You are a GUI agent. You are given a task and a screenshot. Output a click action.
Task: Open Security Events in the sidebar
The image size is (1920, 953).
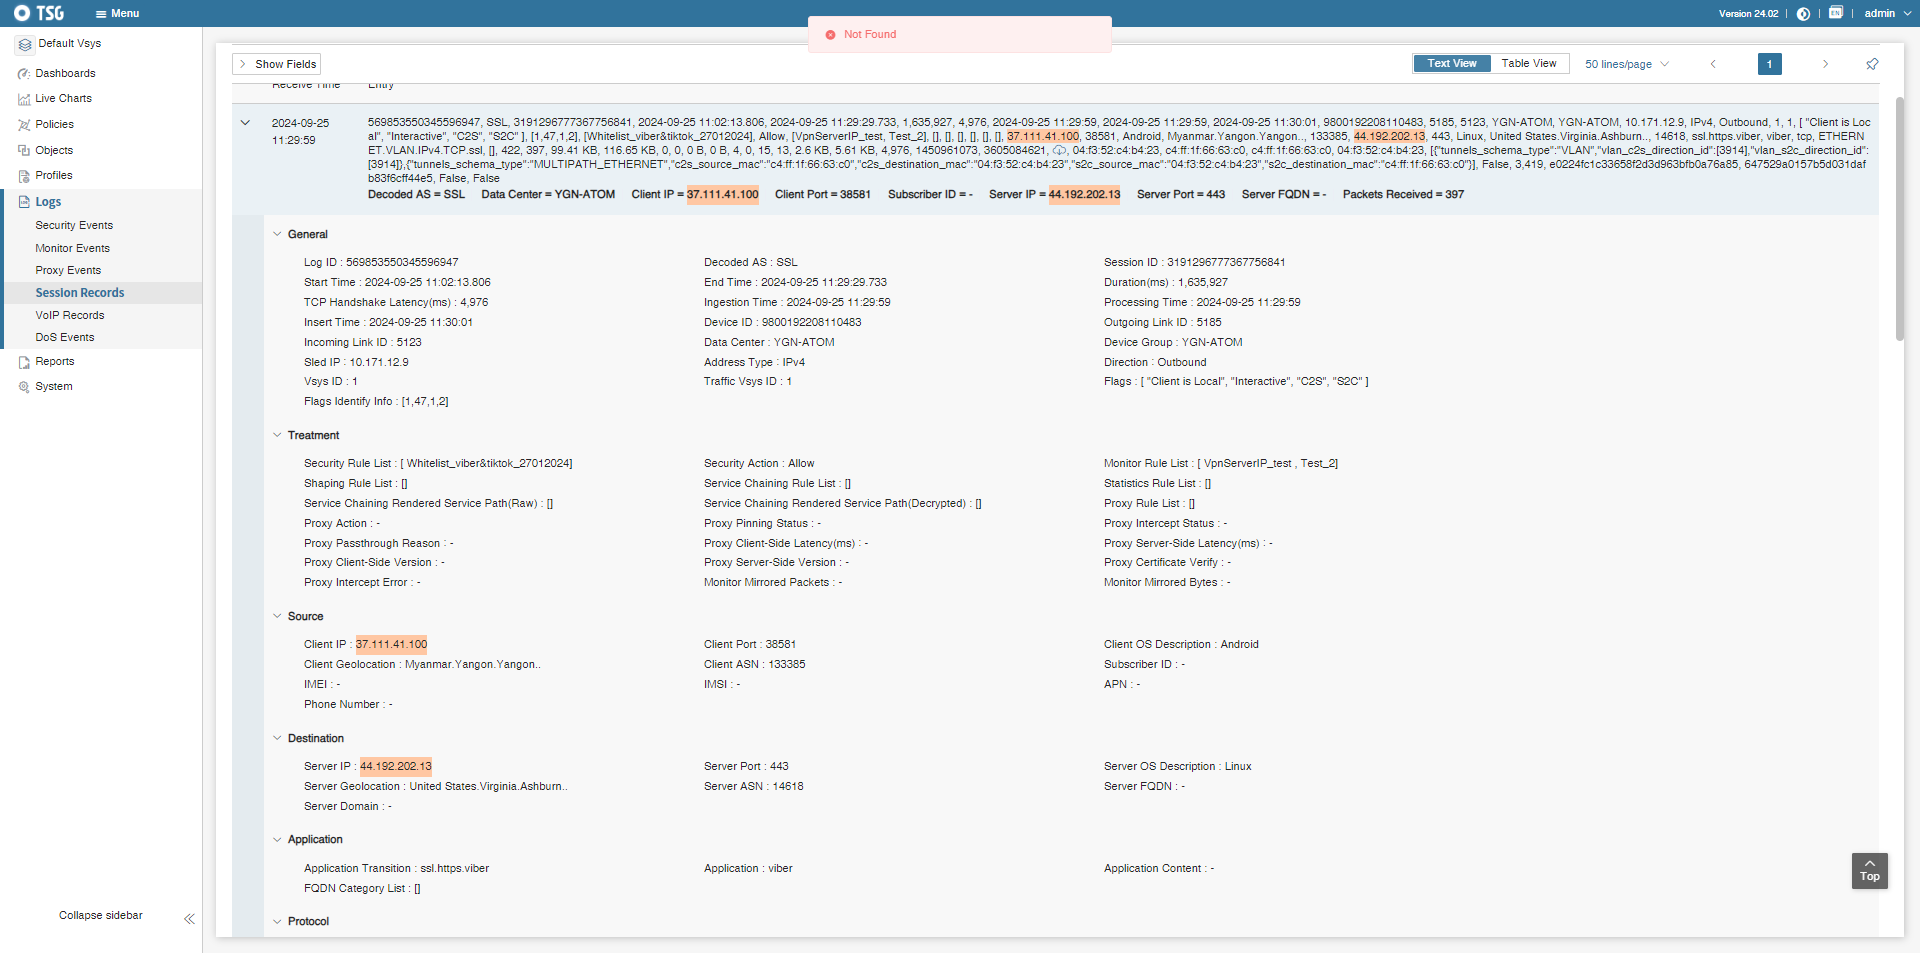point(74,226)
